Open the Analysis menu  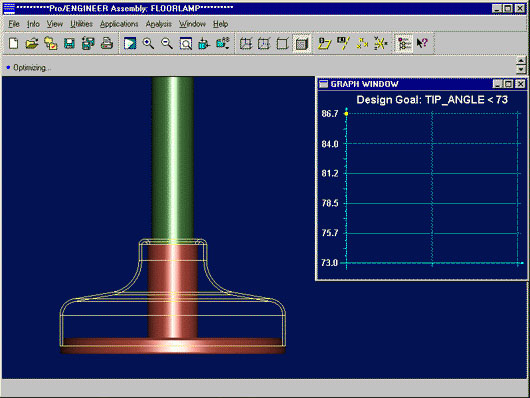[159, 24]
